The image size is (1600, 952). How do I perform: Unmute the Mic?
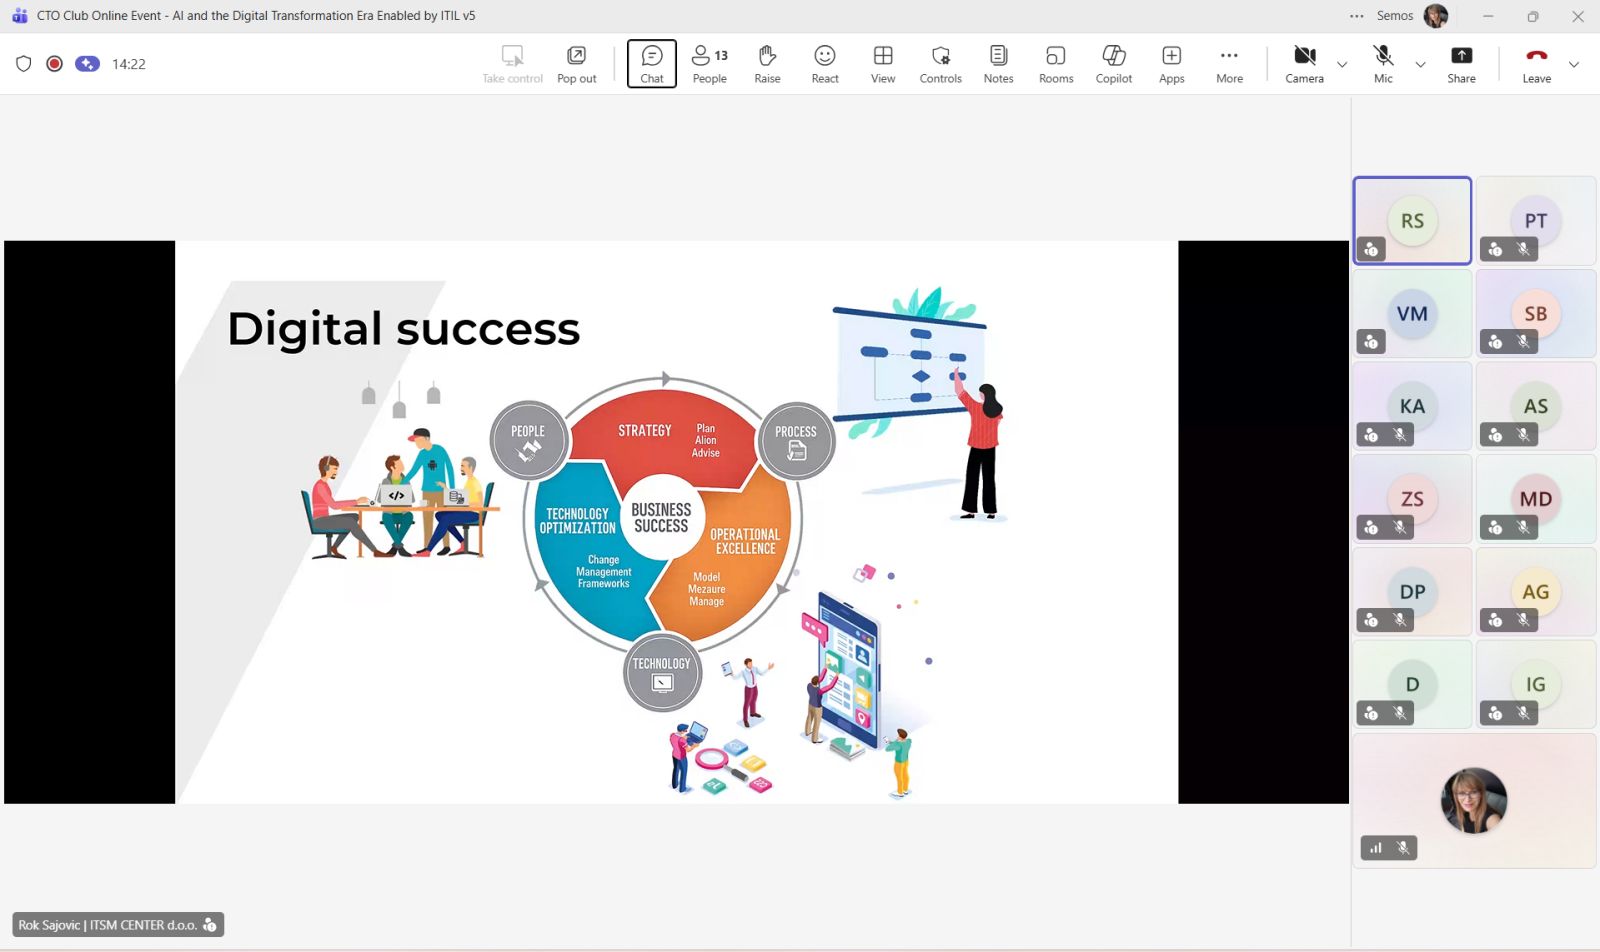coord(1383,63)
